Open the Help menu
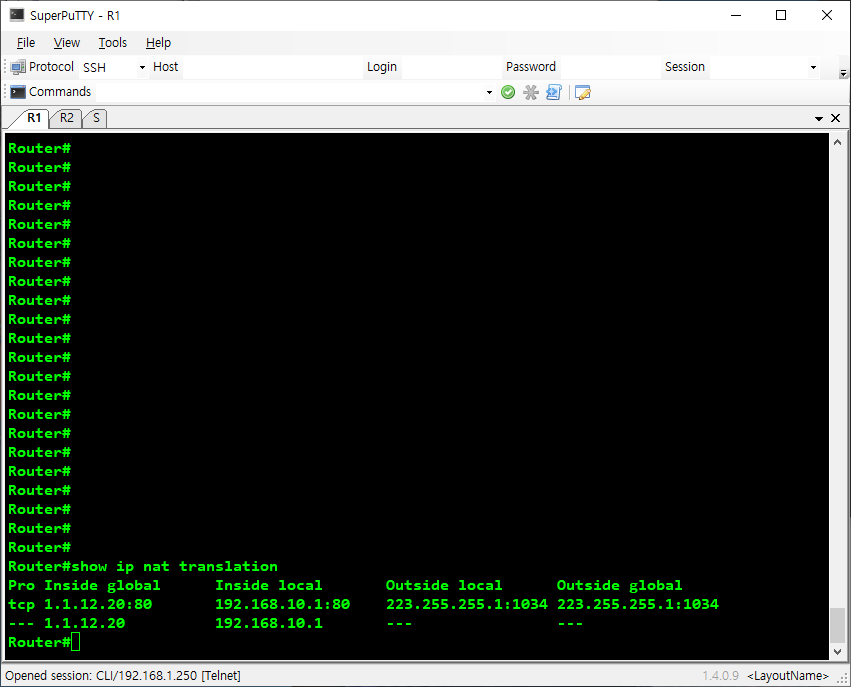Viewport: 851px width, 687px height. [x=158, y=43]
